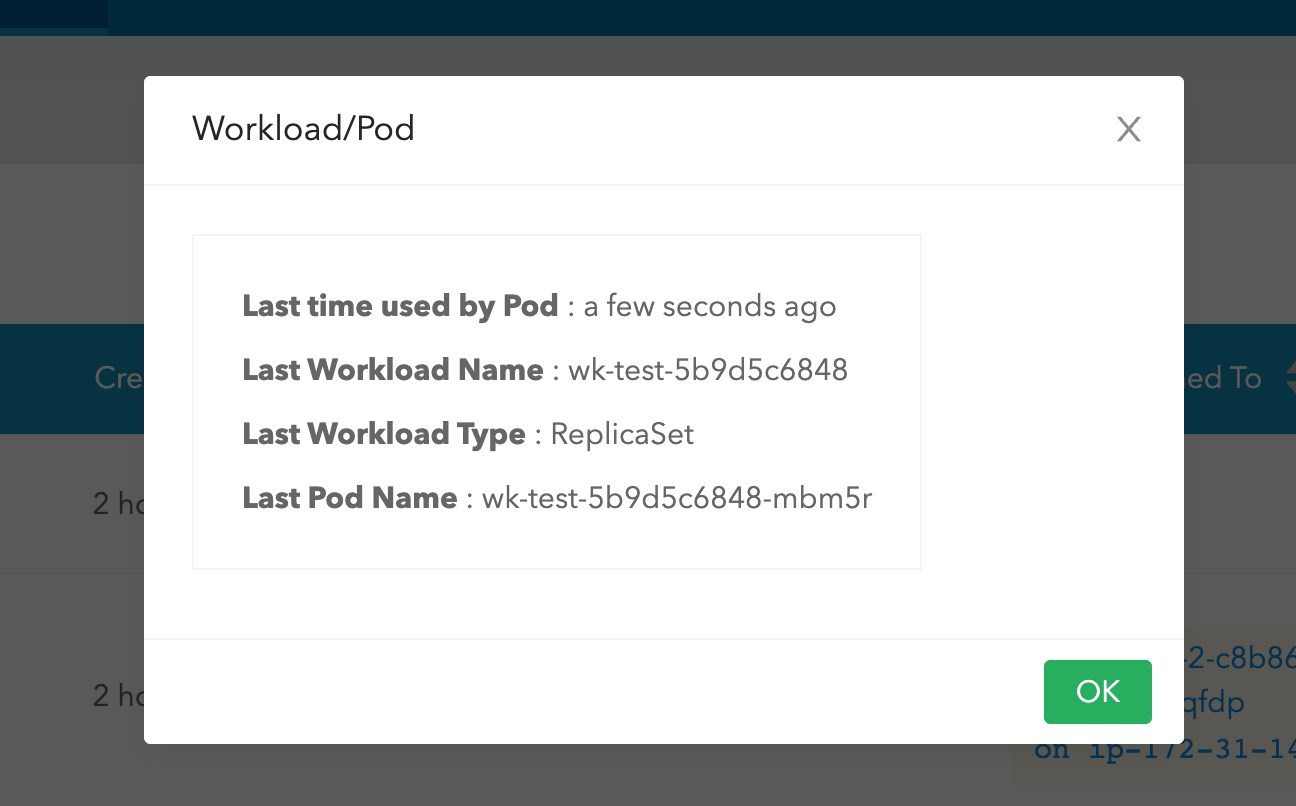Click the 'Last time used by Pod' label
The image size is (1296, 806).
click(400, 306)
